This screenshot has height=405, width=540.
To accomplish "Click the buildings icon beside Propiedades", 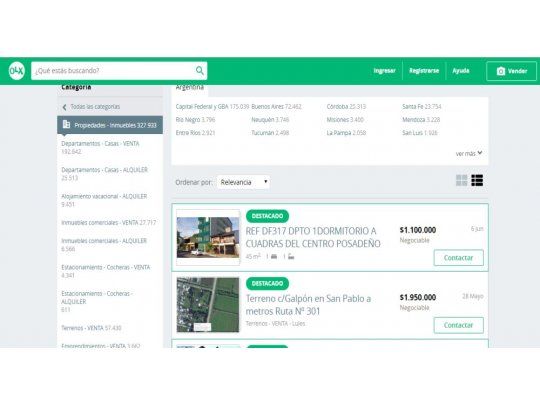I will [x=66, y=124].
